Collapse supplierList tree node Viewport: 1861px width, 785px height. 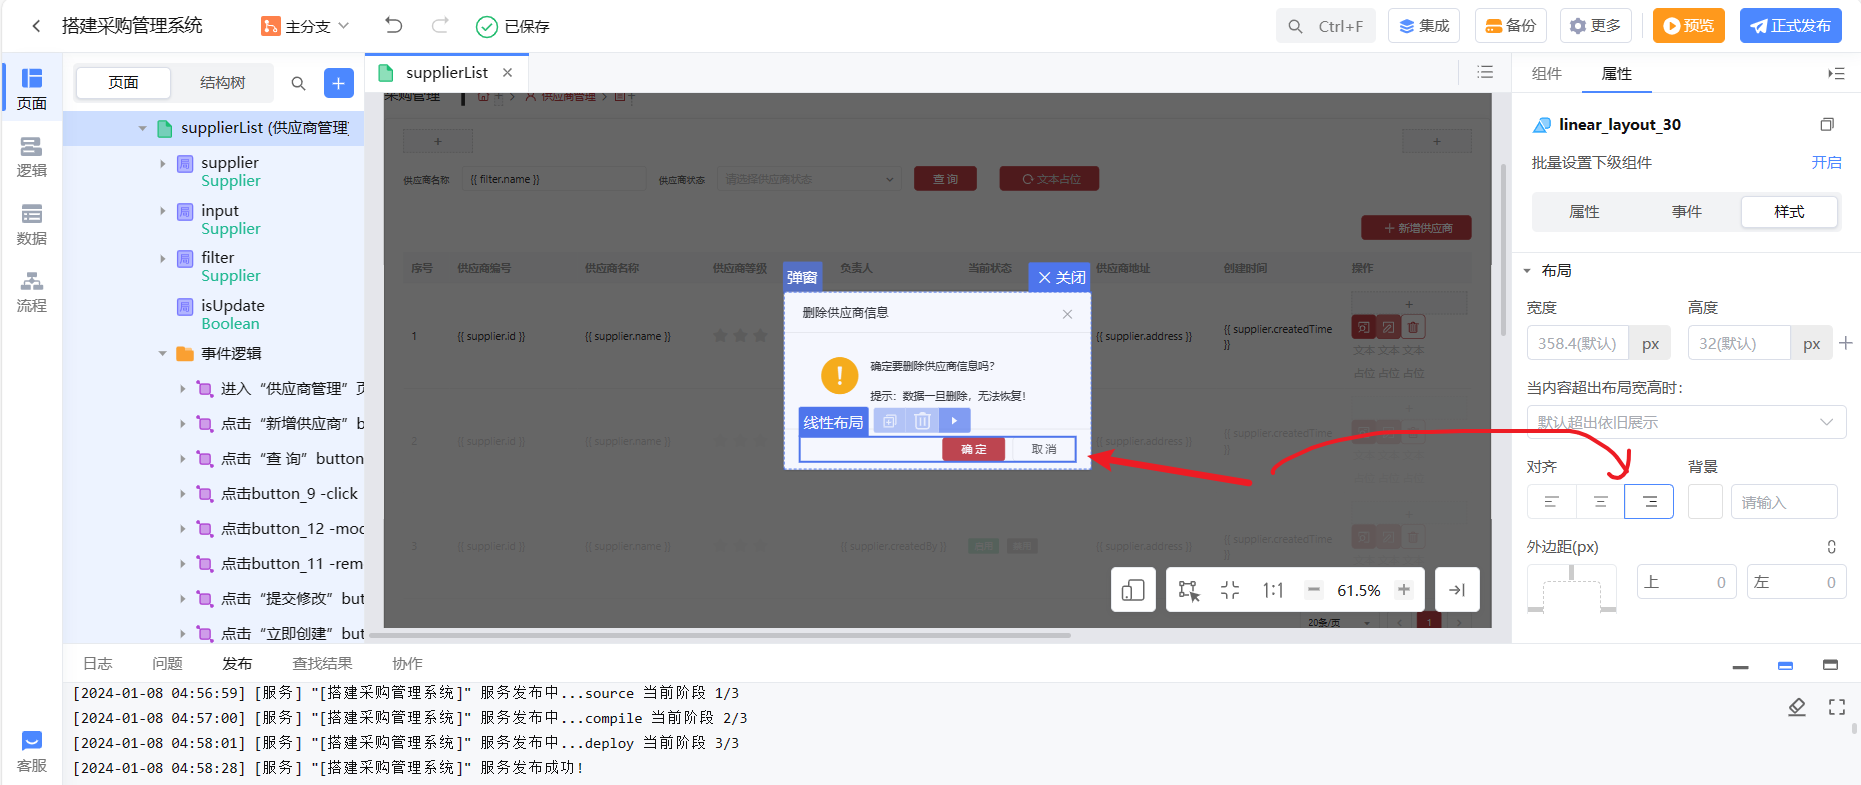[143, 128]
